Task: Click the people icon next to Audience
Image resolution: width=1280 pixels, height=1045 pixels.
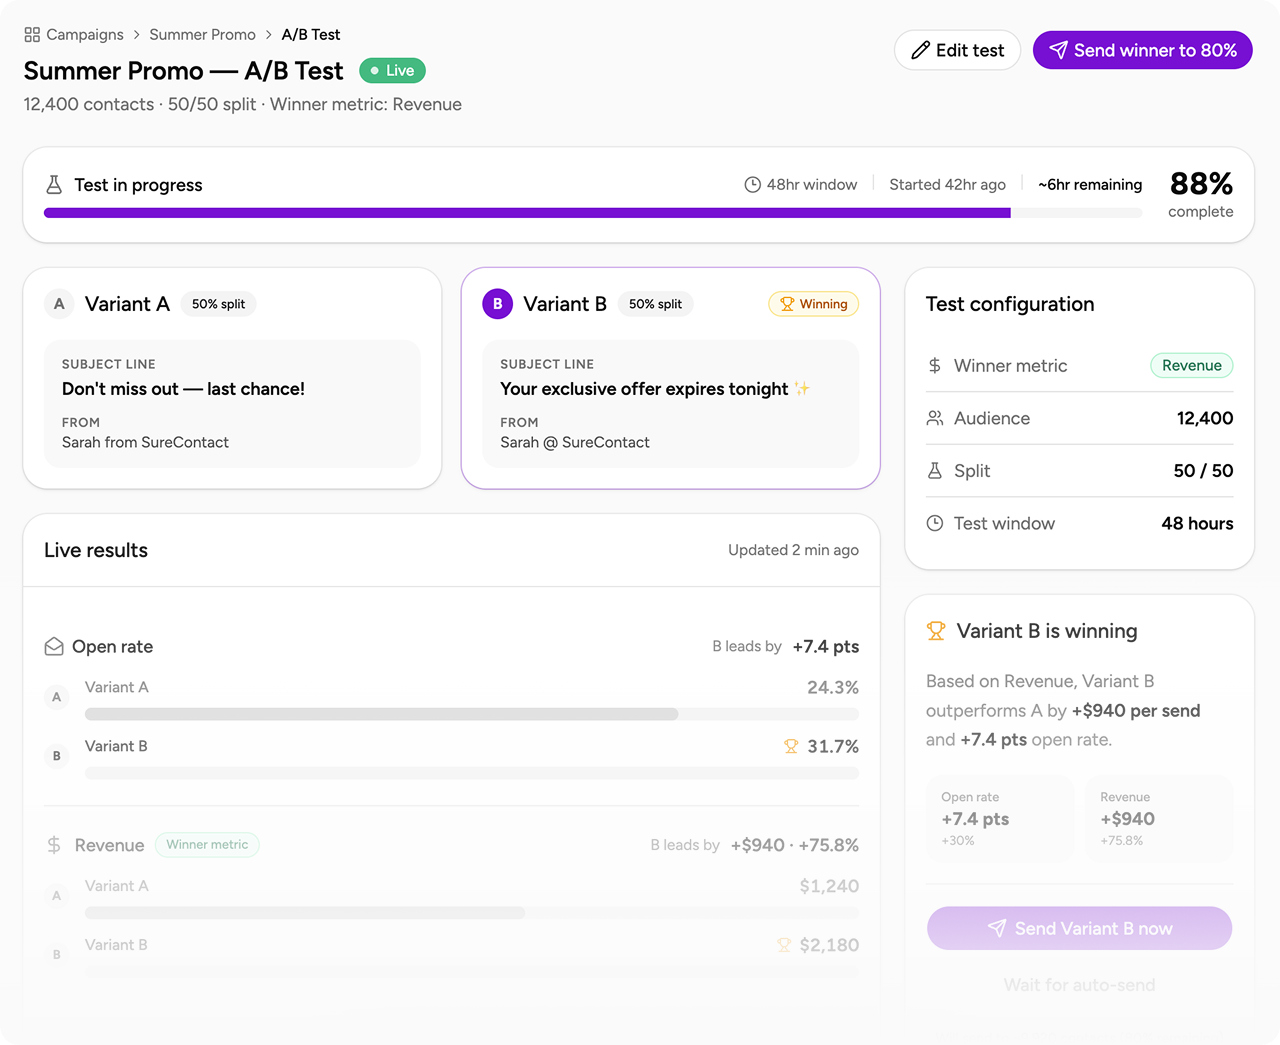Action: tap(935, 418)
